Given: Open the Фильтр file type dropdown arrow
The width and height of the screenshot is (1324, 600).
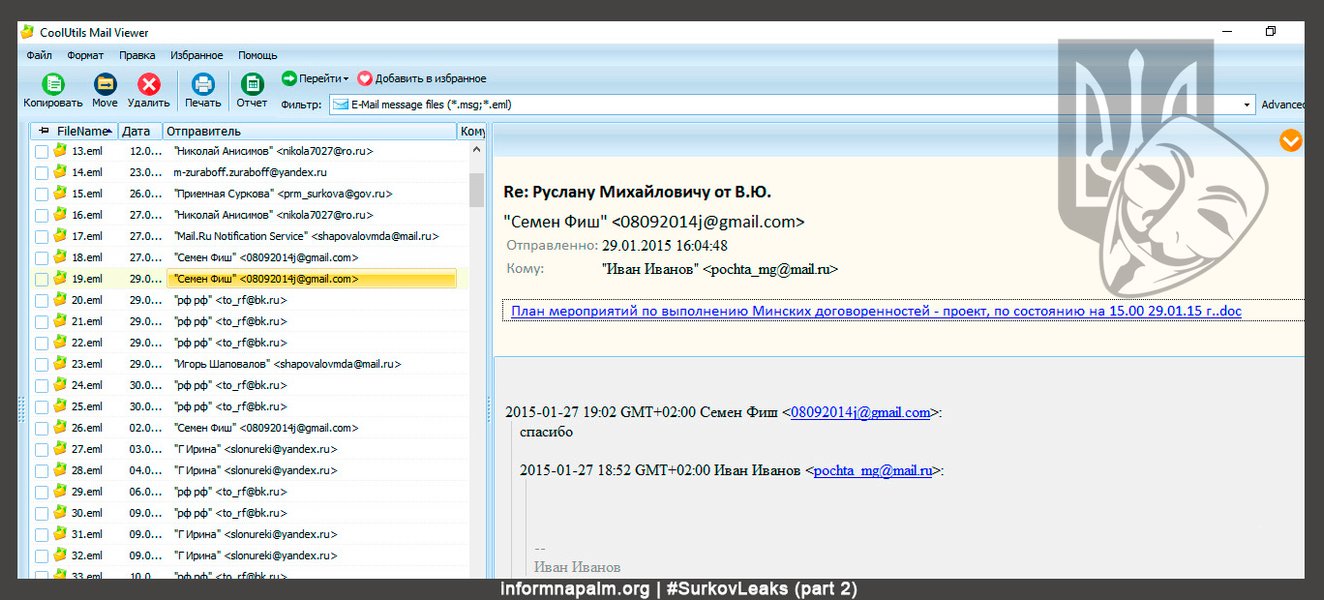Looking at the screenshot, I should 1247,105.
